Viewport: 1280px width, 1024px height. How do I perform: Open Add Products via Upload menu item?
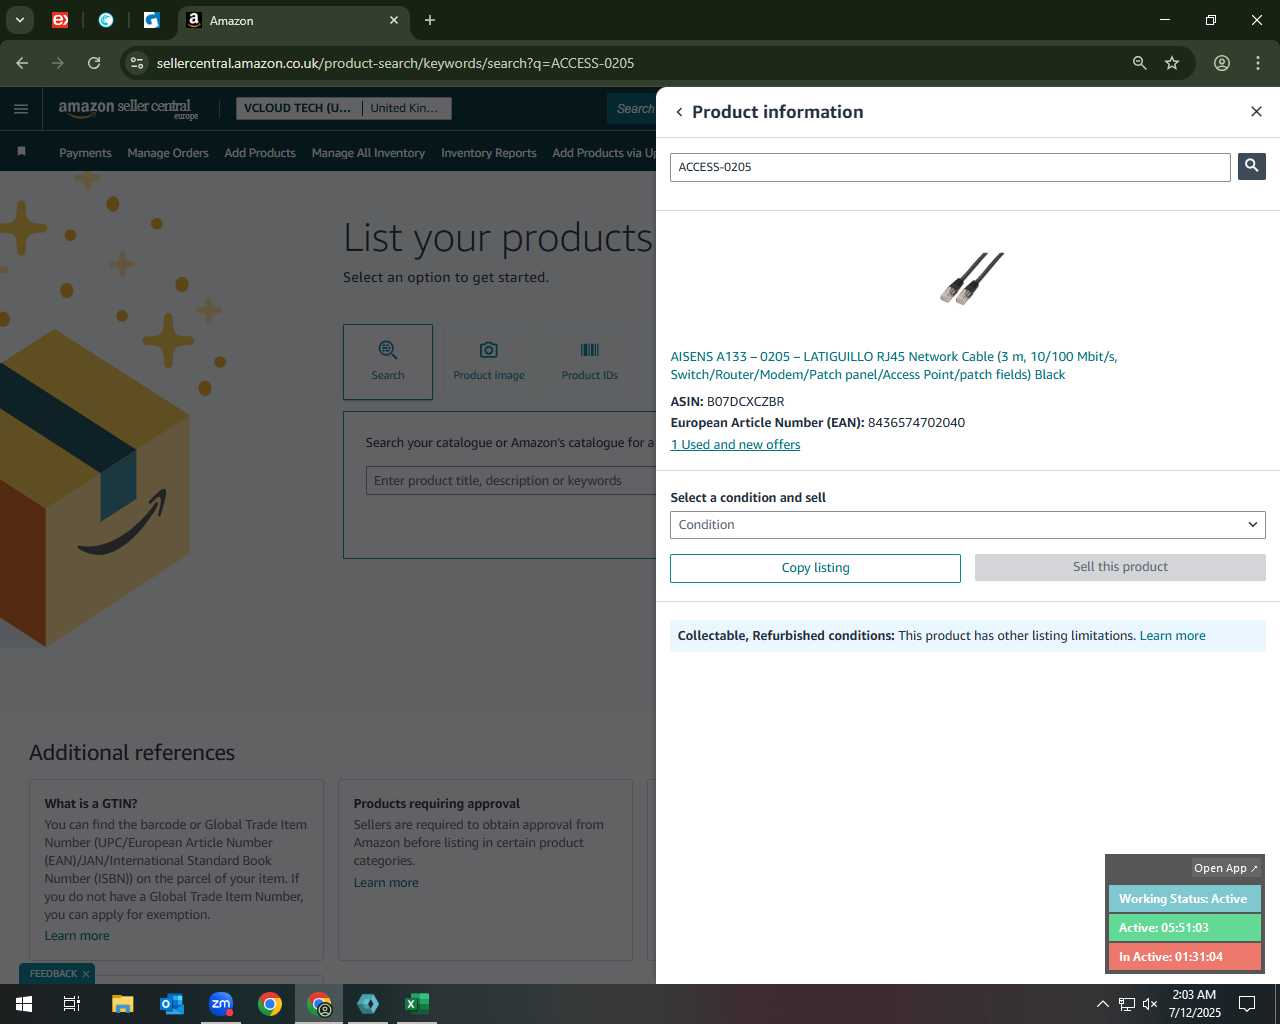604,153
